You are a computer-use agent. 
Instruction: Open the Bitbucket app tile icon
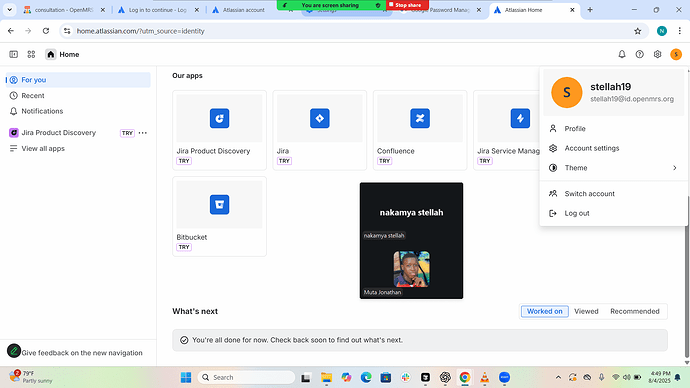[219, 205]
